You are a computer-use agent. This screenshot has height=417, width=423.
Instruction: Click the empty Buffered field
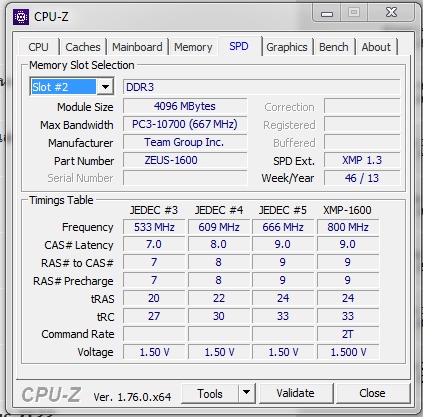click(362, 142)
